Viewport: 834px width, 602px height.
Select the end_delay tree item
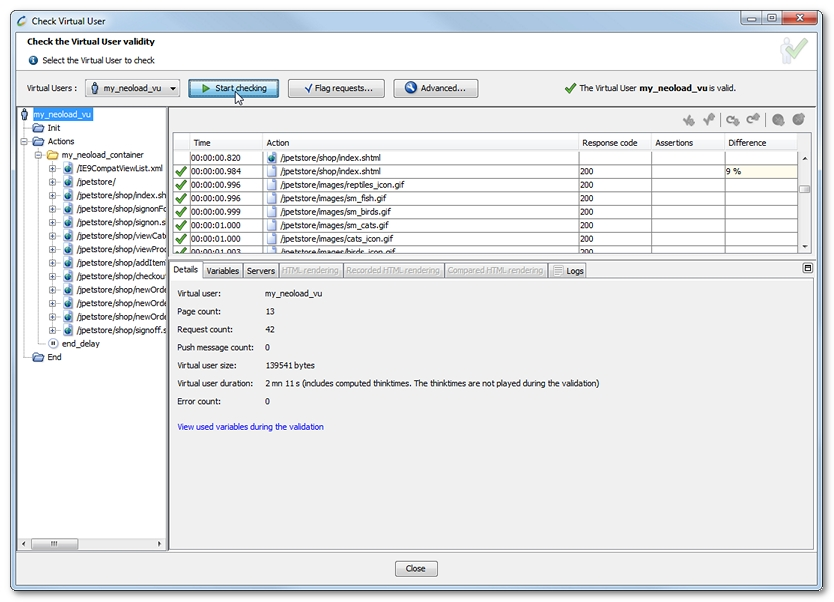[81, 344]
